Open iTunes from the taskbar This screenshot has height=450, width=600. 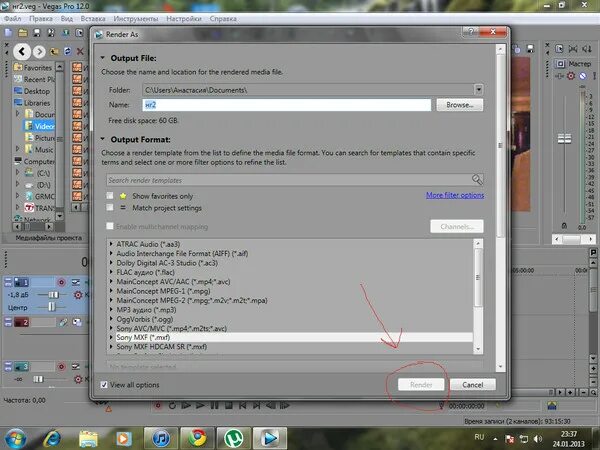[x=161, y=438]
